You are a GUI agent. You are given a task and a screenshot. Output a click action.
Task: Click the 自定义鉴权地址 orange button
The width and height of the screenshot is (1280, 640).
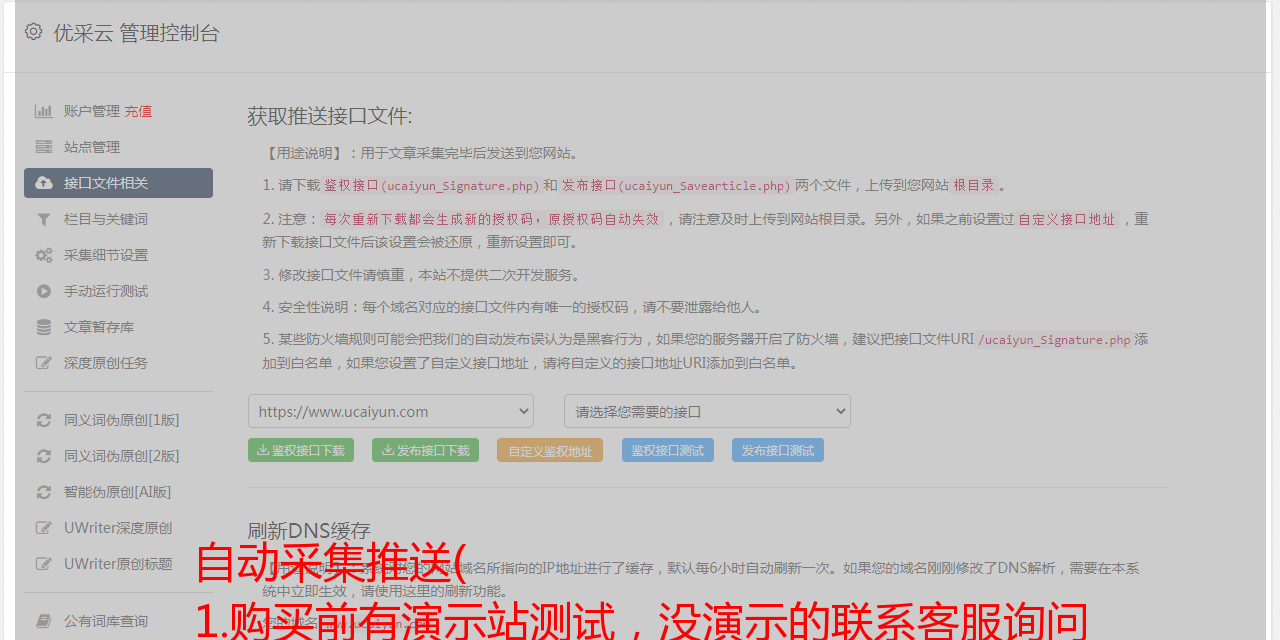tap(550, 450)
